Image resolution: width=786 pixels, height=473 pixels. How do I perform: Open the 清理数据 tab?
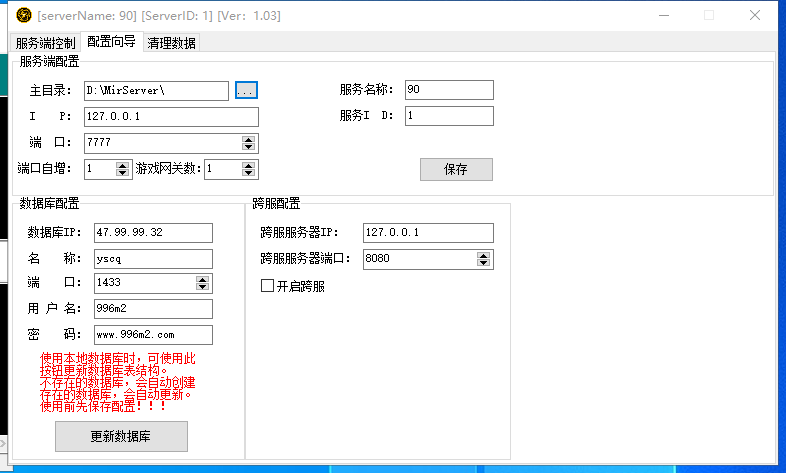coord(172,43)
